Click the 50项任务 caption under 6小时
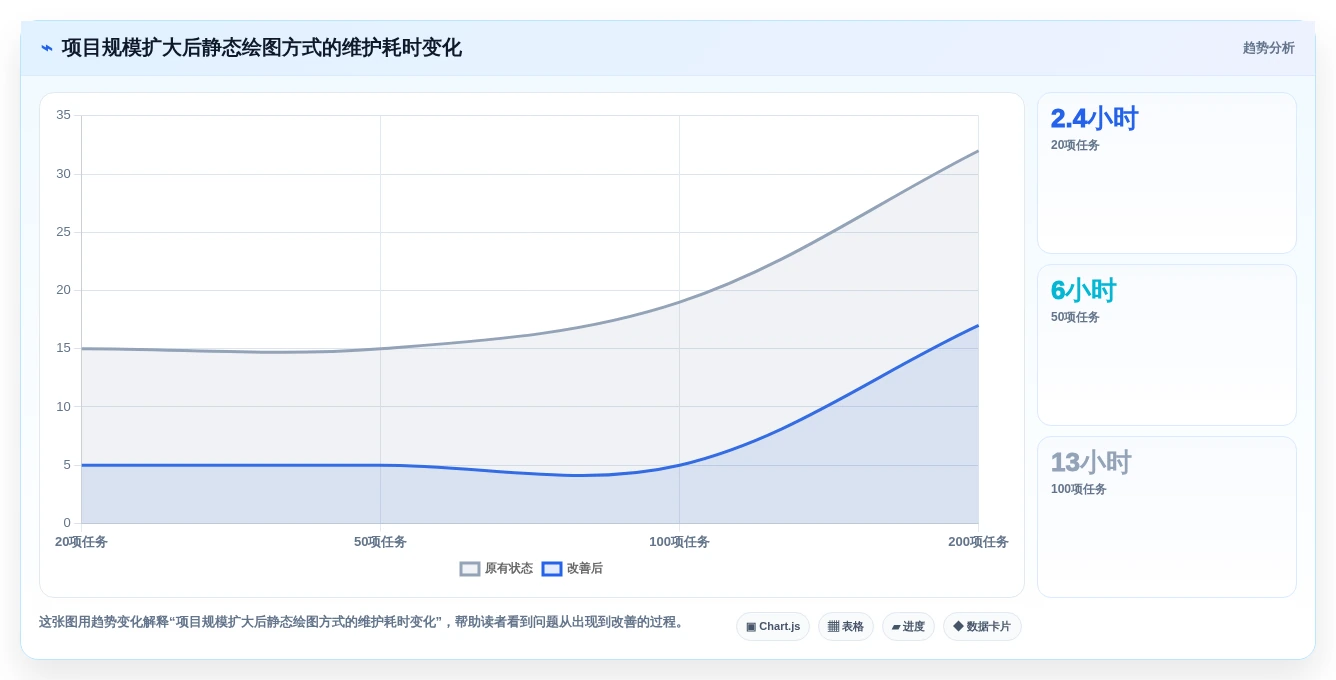Image resolution: width=1336 pixels, height=680 pixels. (x=1075, y=317)
